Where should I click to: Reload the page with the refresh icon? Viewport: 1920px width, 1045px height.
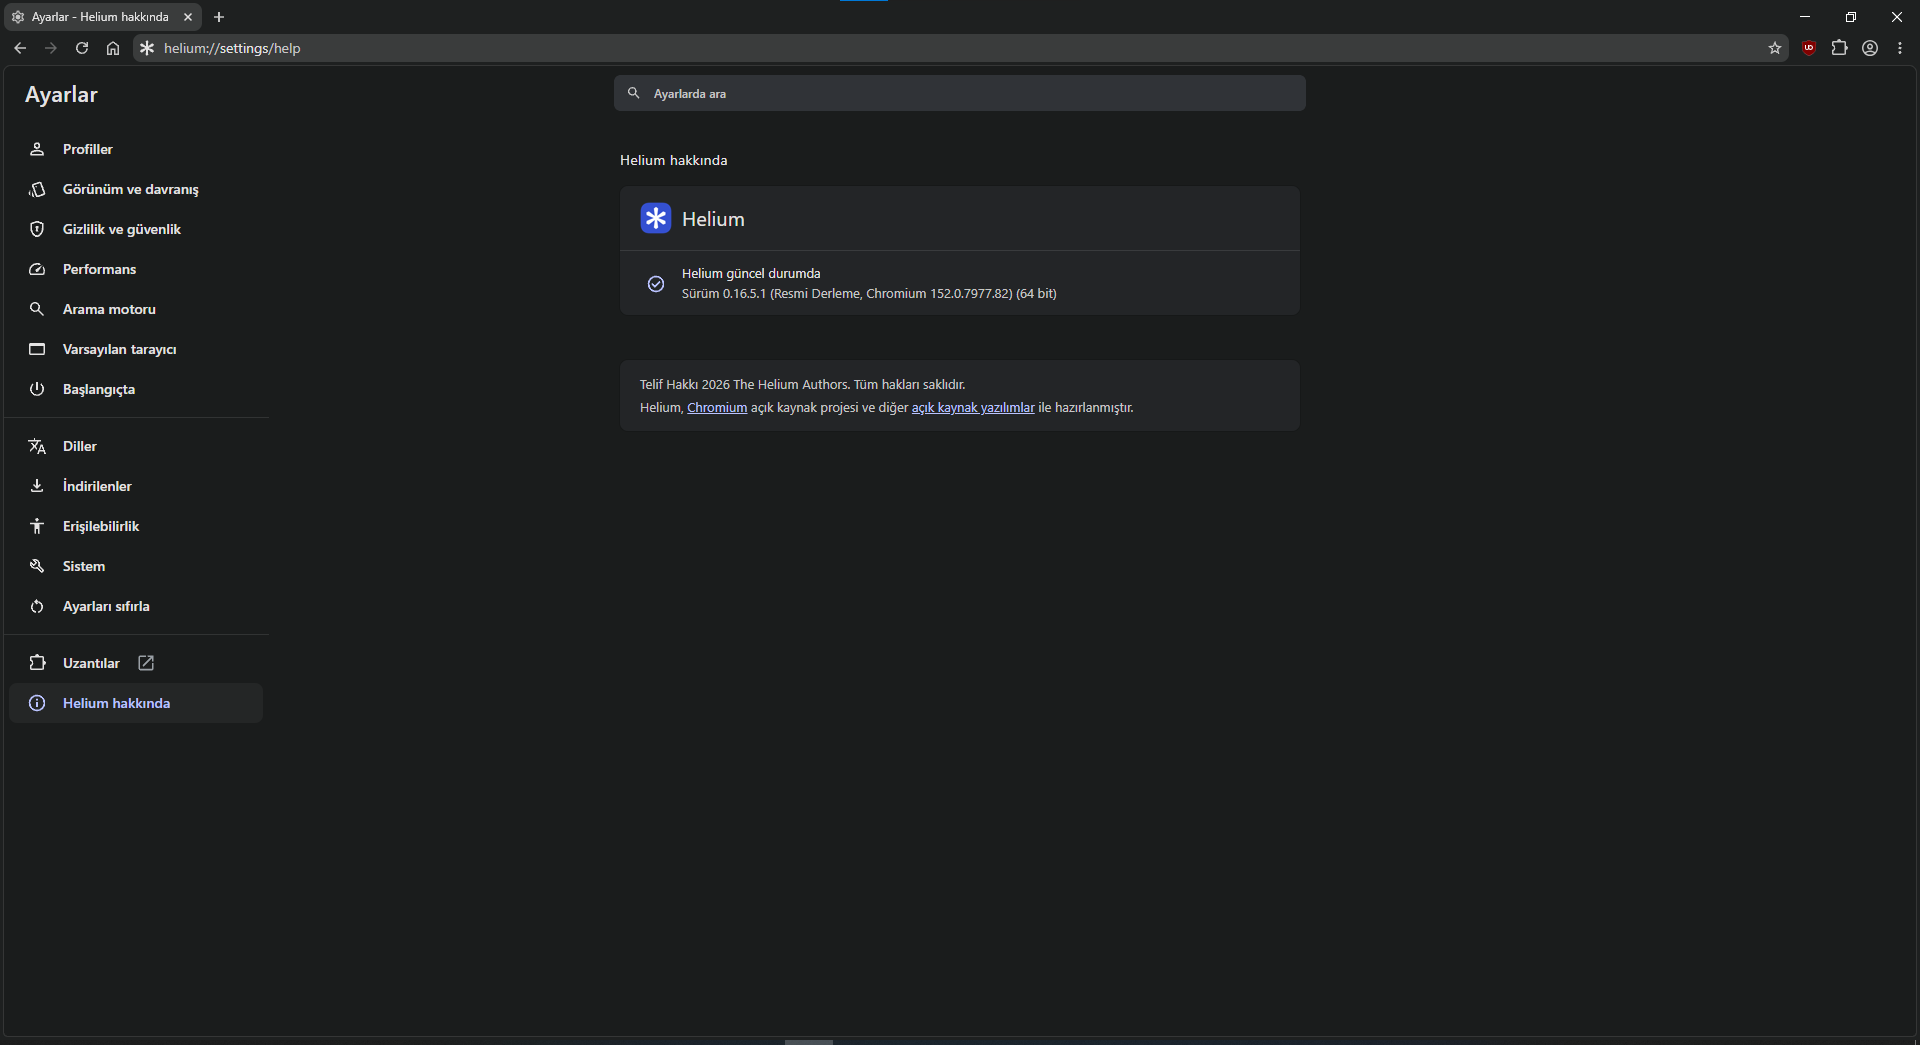pos(82,48)
